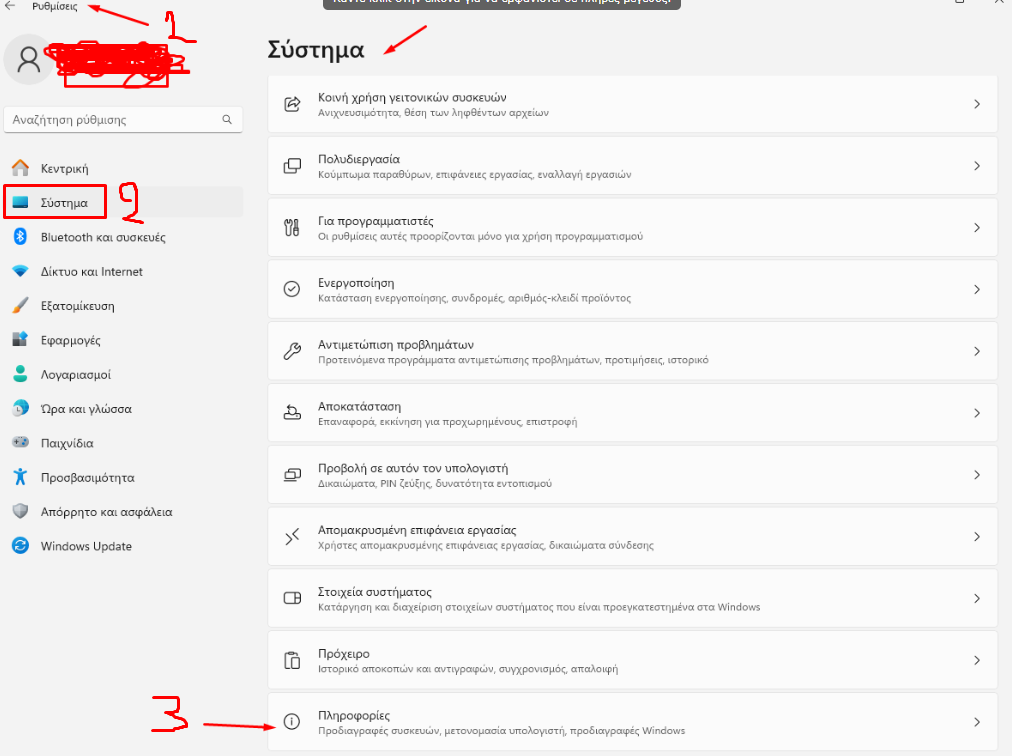Image resolution: width=1012 pixels, height=756 pixels.
Task: Click the back arrow next to Ρυθμίσεις
Action: point(10,6)
